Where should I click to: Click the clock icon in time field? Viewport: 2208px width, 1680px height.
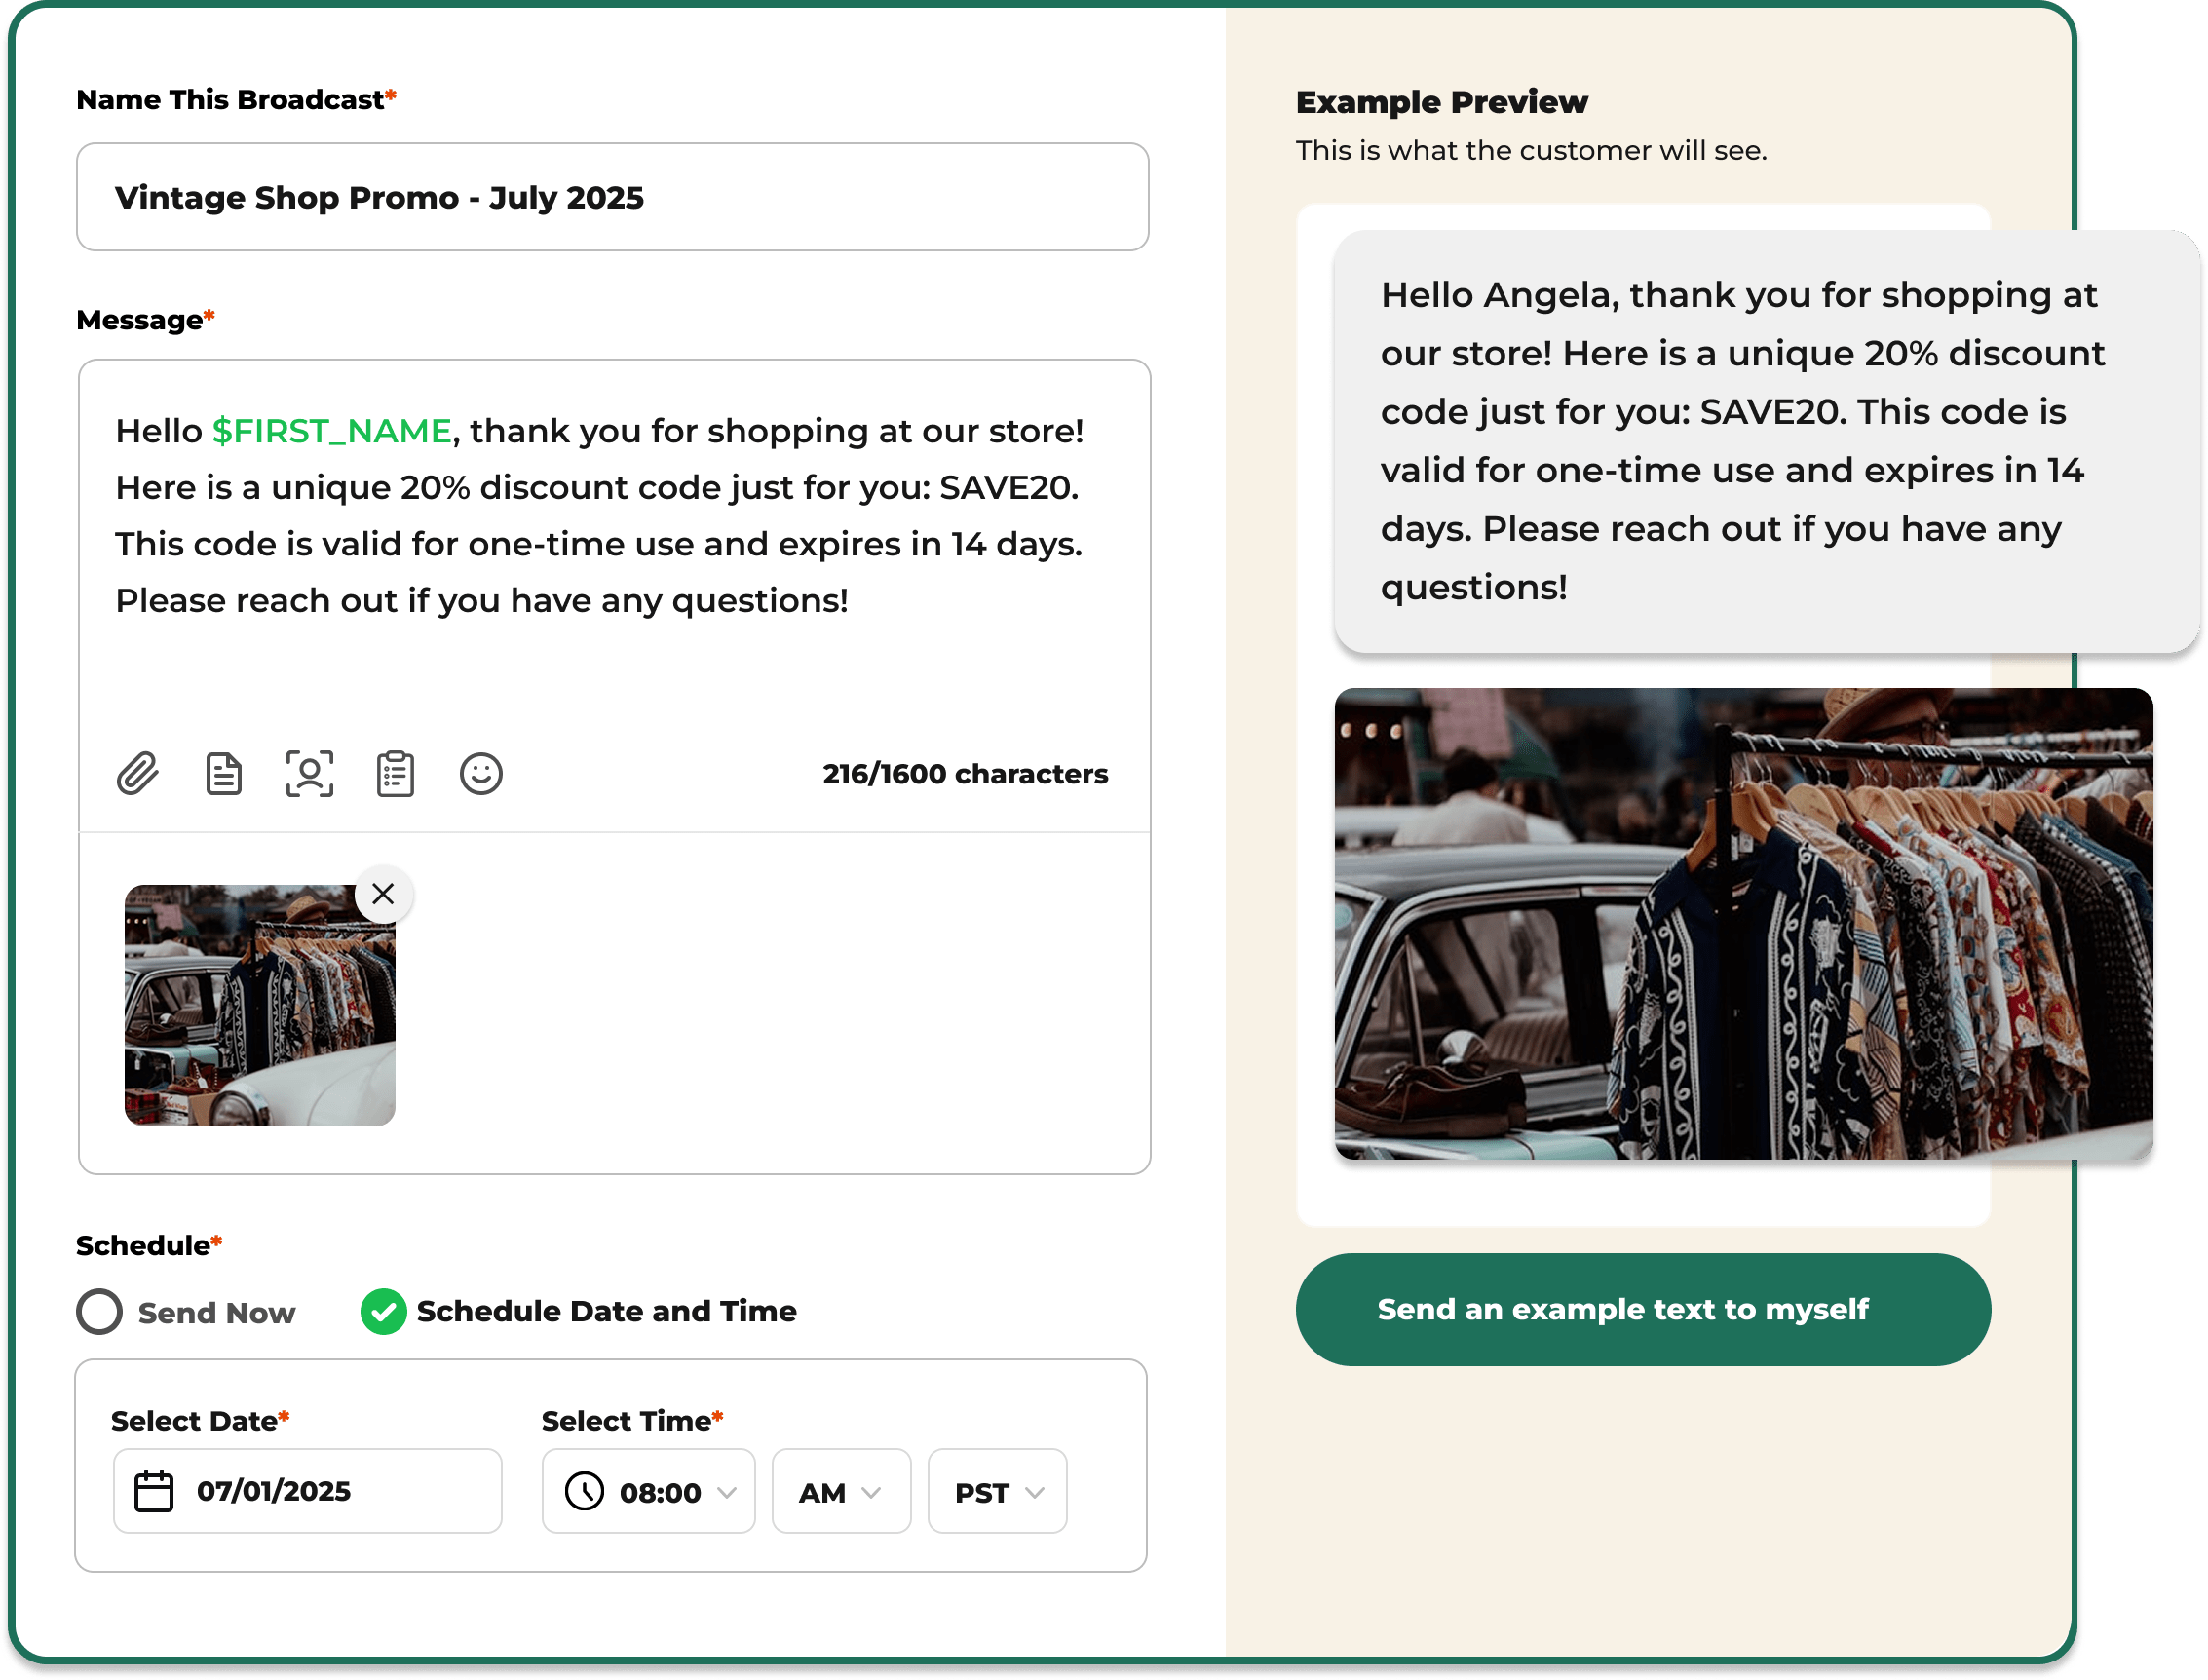(x=584, y=1491)
